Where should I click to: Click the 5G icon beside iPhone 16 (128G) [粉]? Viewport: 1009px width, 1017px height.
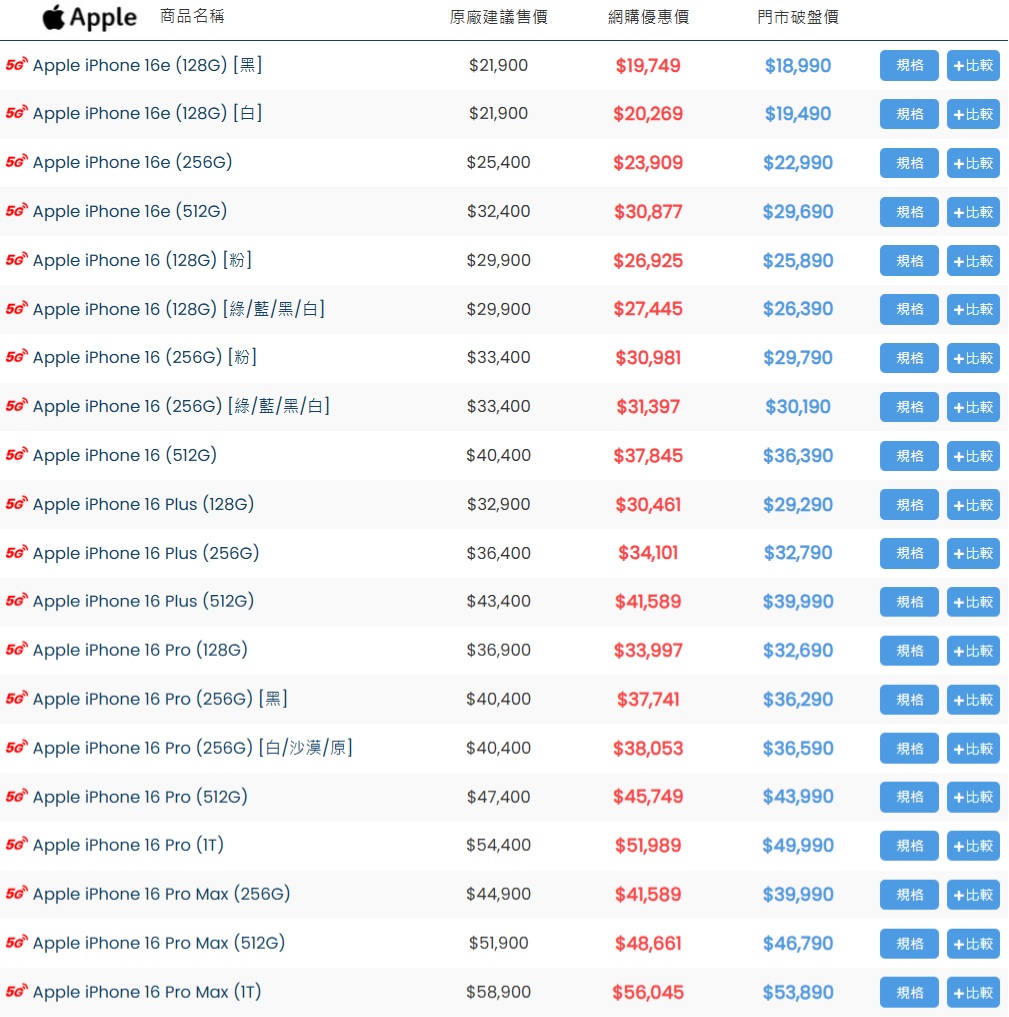pyautogui.click(x=16, y=259)
